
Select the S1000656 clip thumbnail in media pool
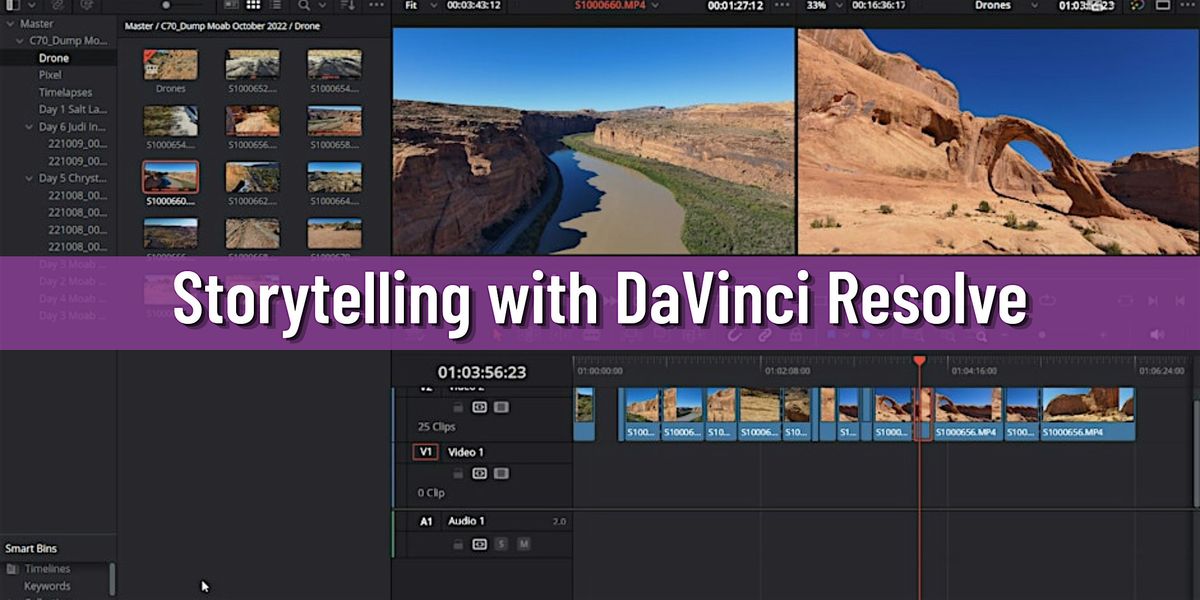pyautogui.click(x=252, y=121)
